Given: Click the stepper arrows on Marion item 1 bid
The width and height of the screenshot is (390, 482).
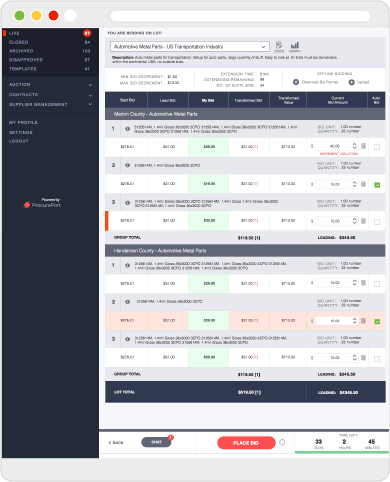Looking at the screenshot, I should click(354, 146).
